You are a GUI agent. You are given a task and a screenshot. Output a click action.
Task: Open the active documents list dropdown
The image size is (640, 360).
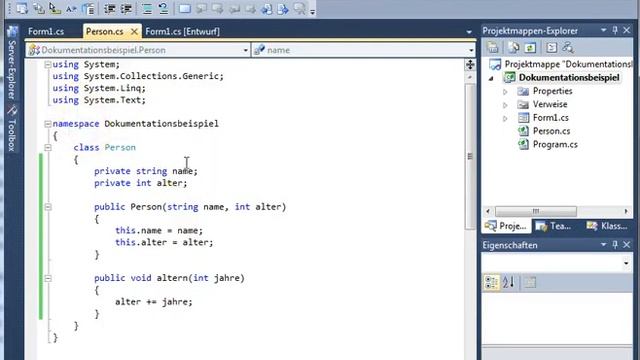click(x=469, y=32)
